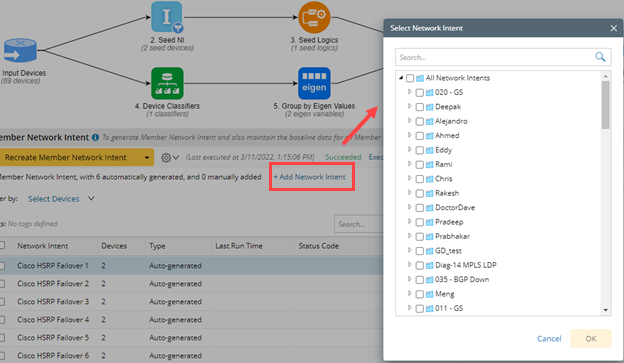This screenshot has height=363, width=624.
Task: Click folder icon beside 020 - GS
Action: 429,93
